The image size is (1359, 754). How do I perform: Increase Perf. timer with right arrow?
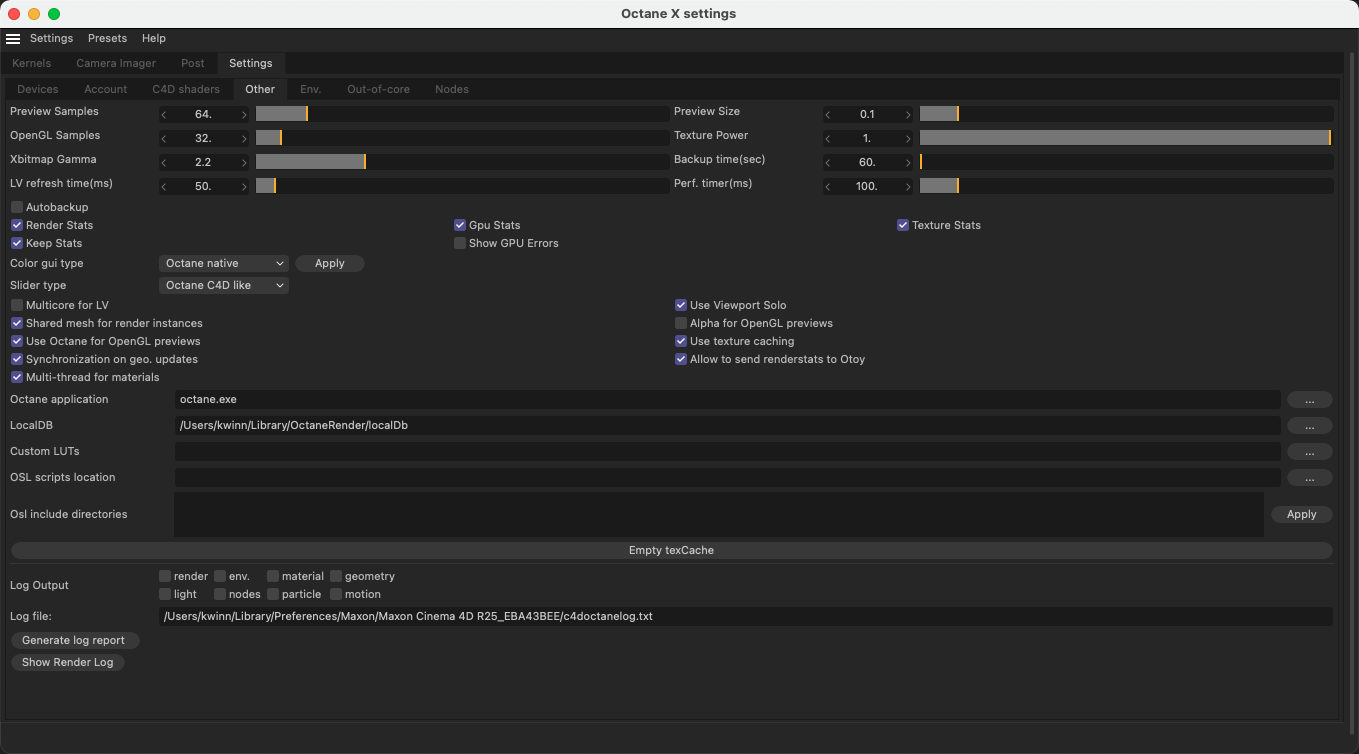[908, 187]
